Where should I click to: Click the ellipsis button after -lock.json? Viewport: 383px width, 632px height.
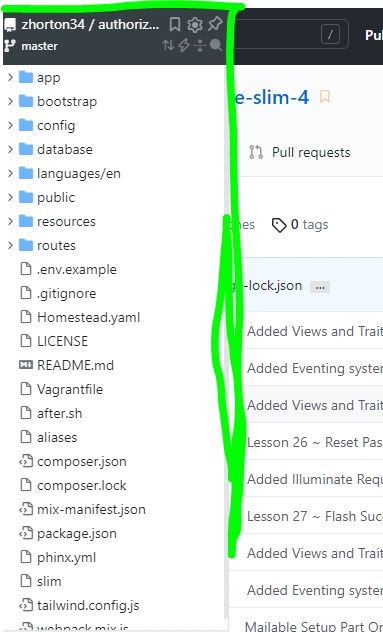tap(320, 287)
